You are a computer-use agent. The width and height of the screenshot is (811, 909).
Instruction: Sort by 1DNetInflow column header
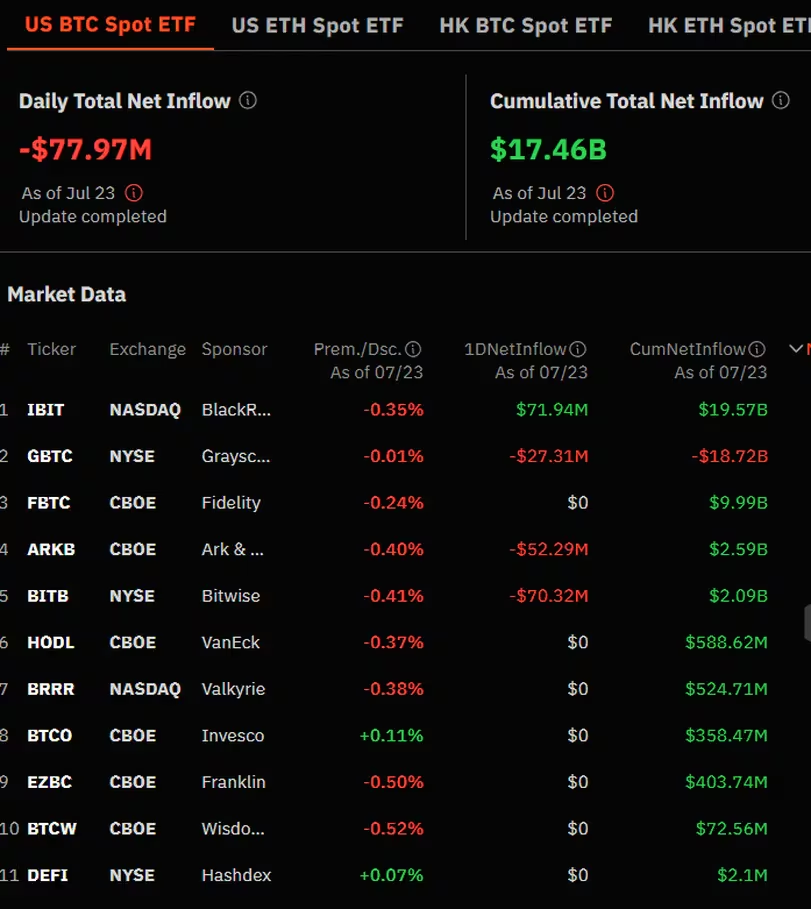[515, 349]
